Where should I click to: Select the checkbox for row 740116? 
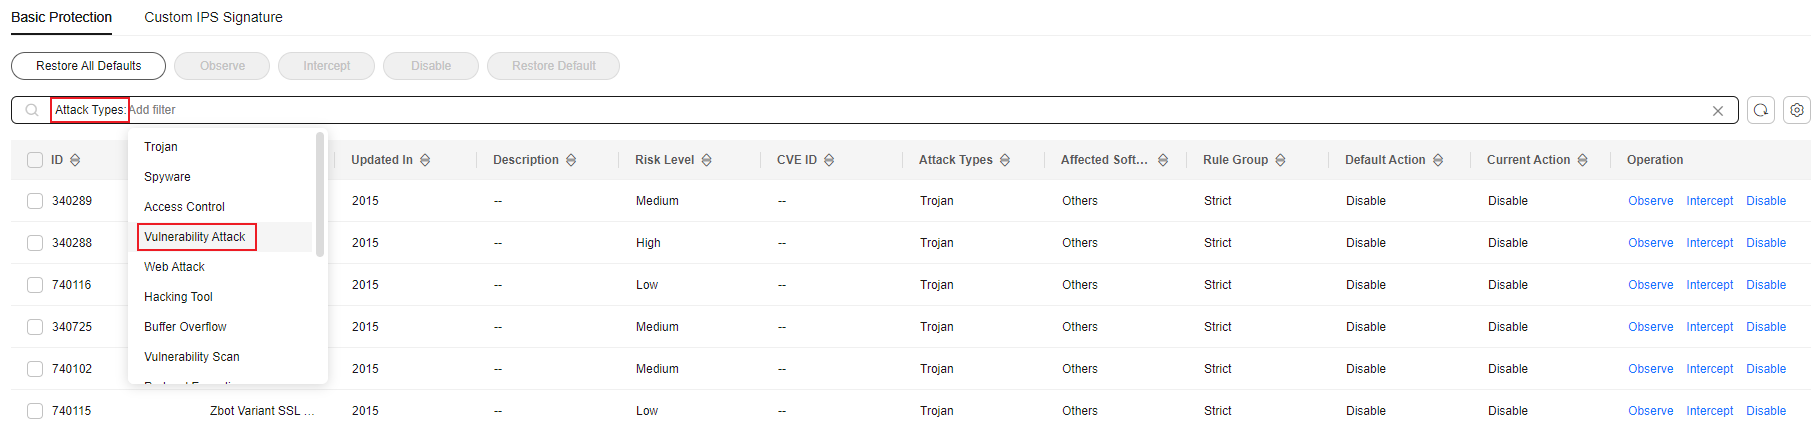click(35, 285)
